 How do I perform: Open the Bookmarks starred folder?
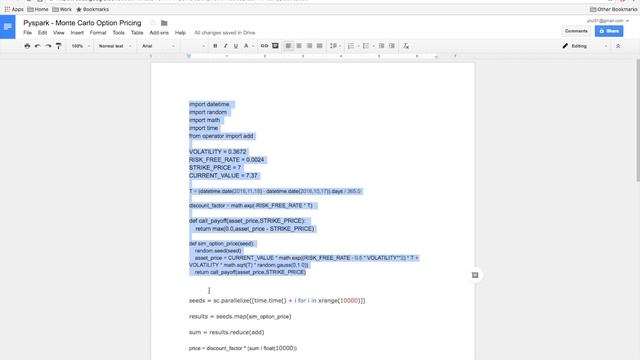(92, 9)
